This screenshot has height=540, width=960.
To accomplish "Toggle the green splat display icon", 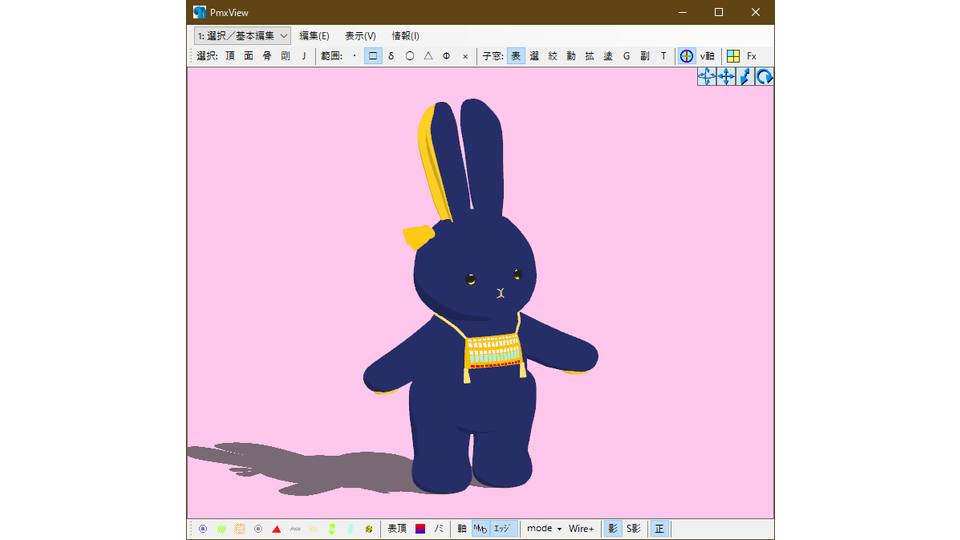I will click(222, 529).
